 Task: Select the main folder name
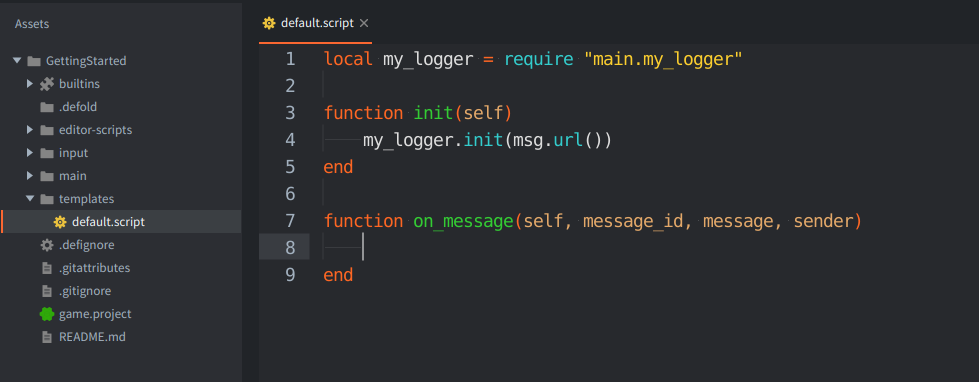73,176
